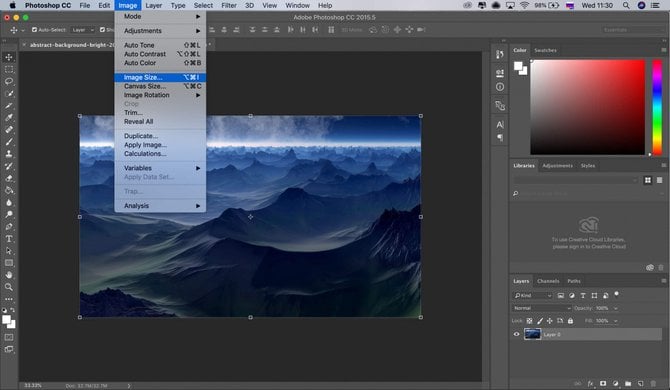Toggle Show Transform Controls checkbox
This screenshot has height=390, width=670.
coord(102,30)
